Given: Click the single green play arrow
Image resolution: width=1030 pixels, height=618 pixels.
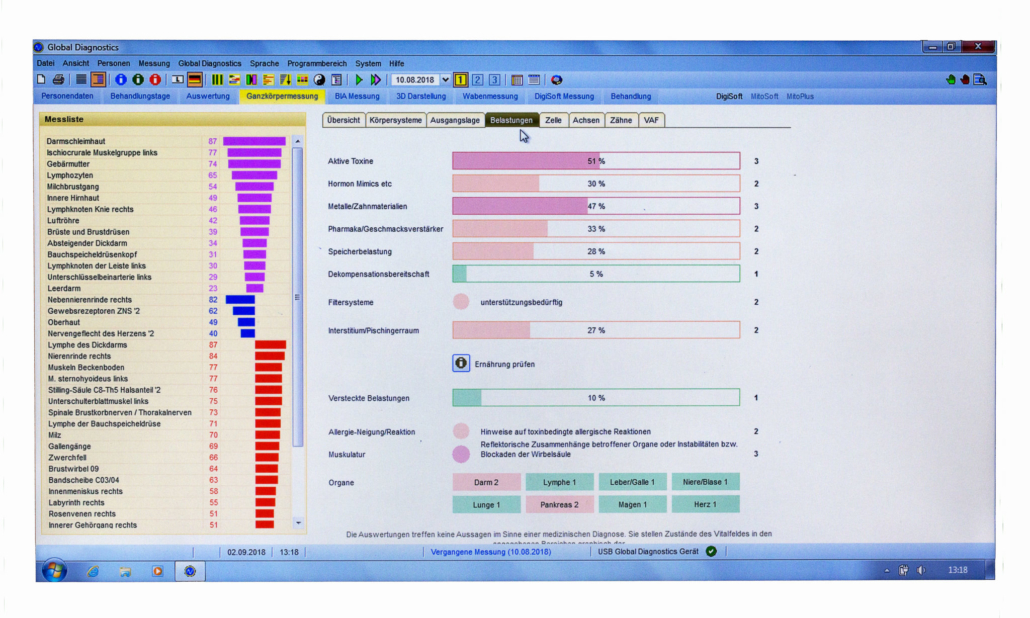Looking at the screenshot, I should [x=359, y=79].
